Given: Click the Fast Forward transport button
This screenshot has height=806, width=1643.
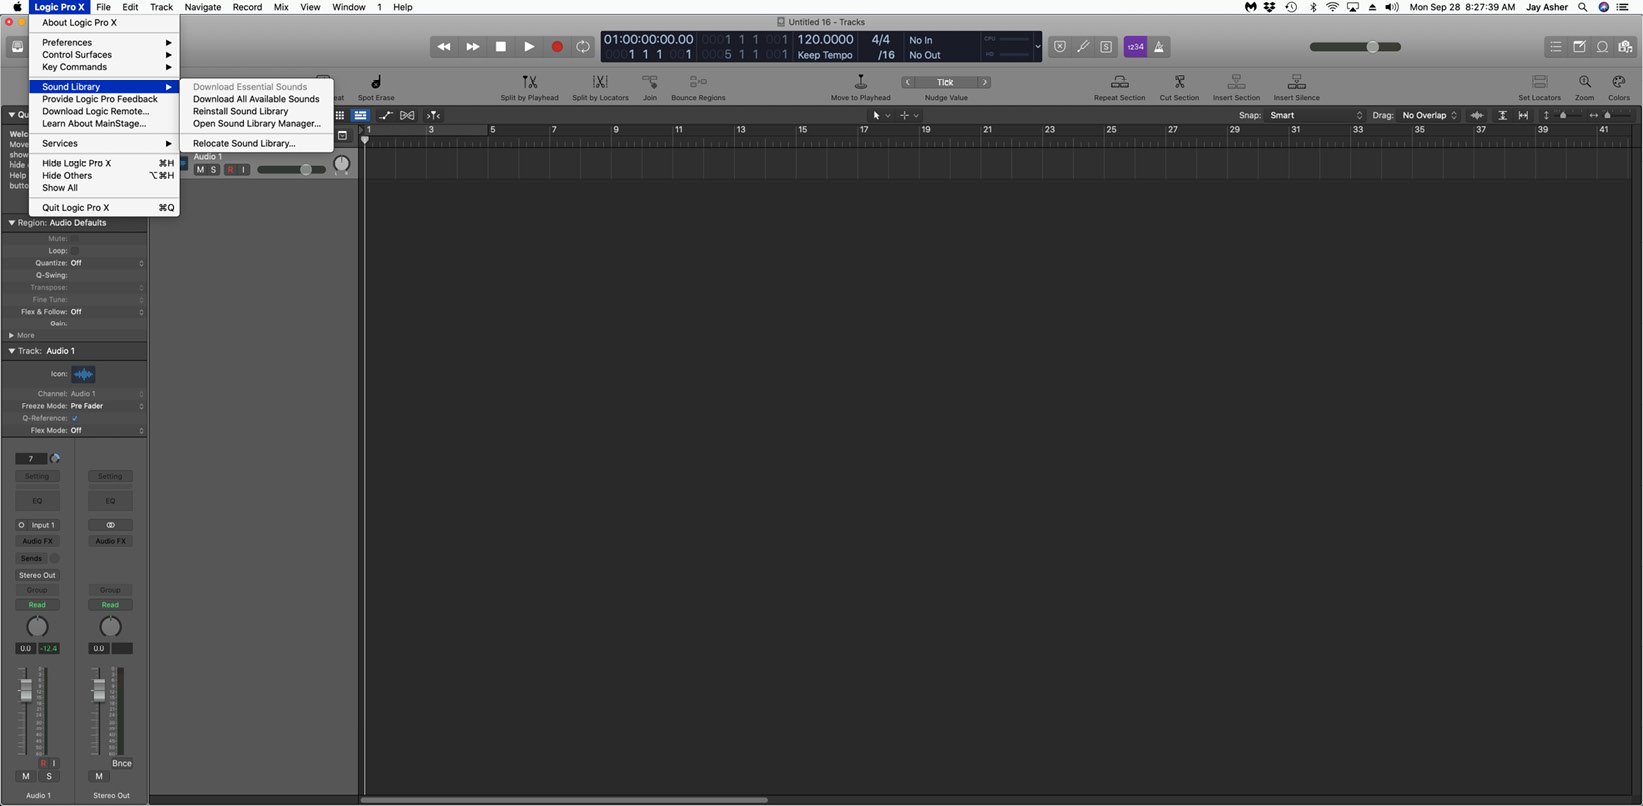Looking at the screenshot, I should point(472,46).
